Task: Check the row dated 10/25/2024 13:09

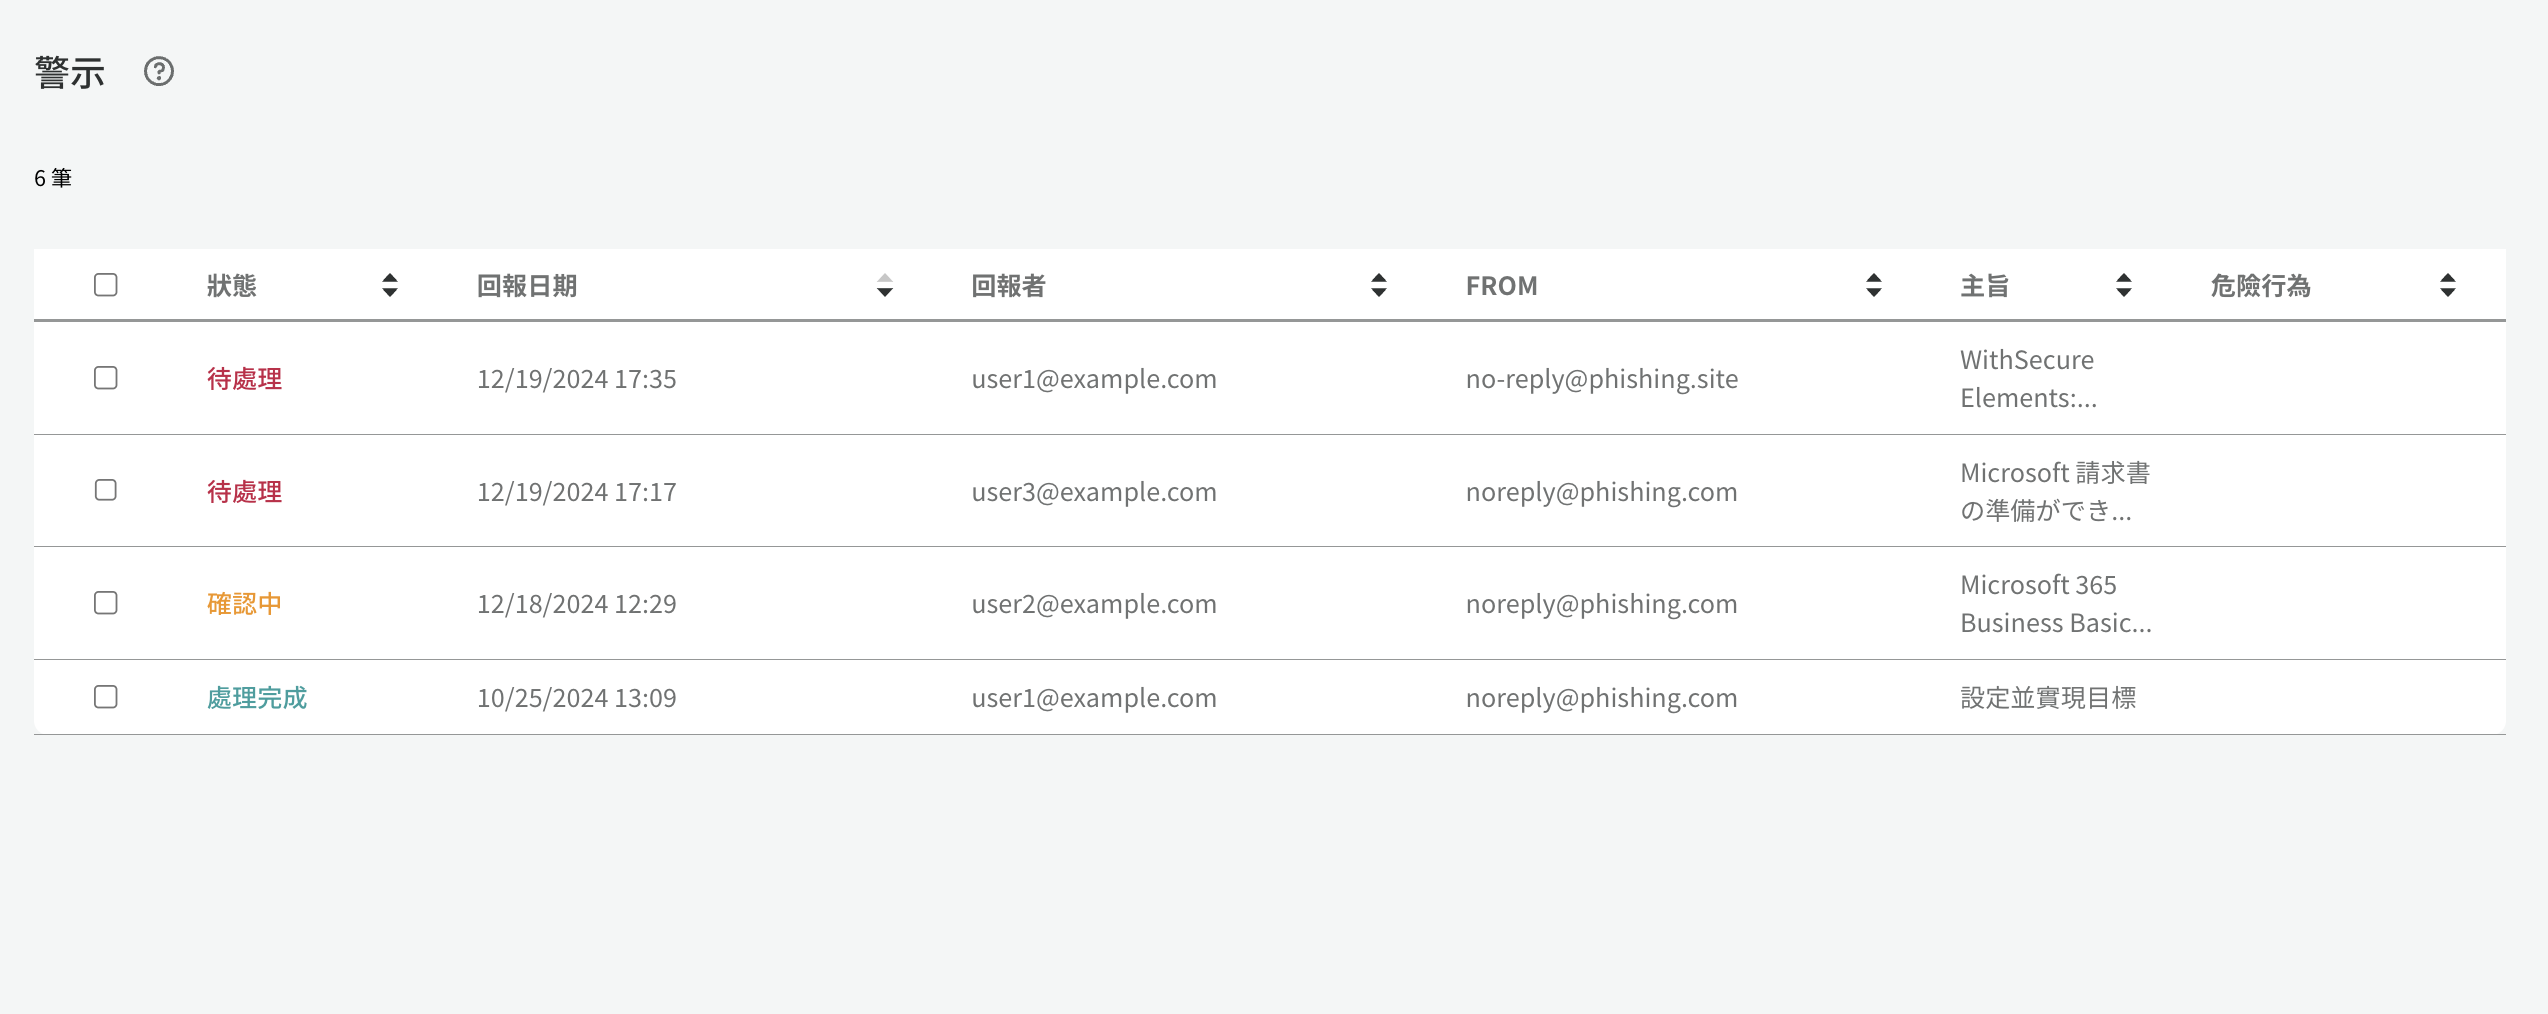Action: 106,697
